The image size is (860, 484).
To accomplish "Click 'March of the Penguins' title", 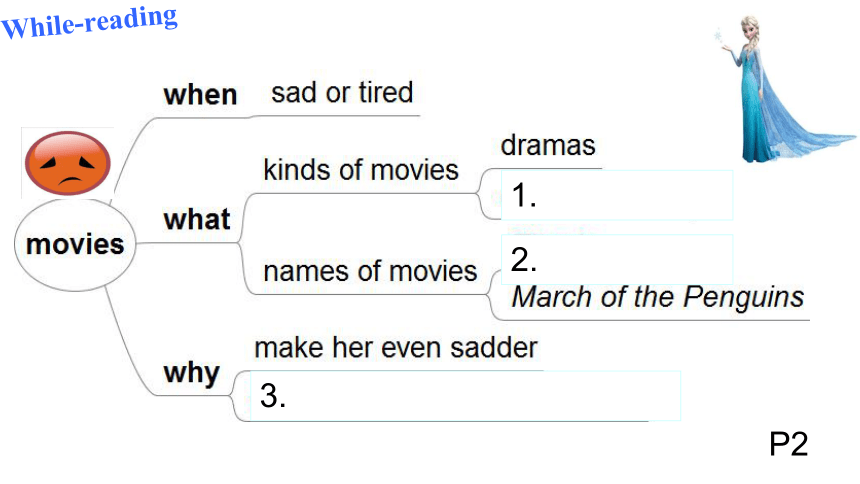I will click(657, 297).
